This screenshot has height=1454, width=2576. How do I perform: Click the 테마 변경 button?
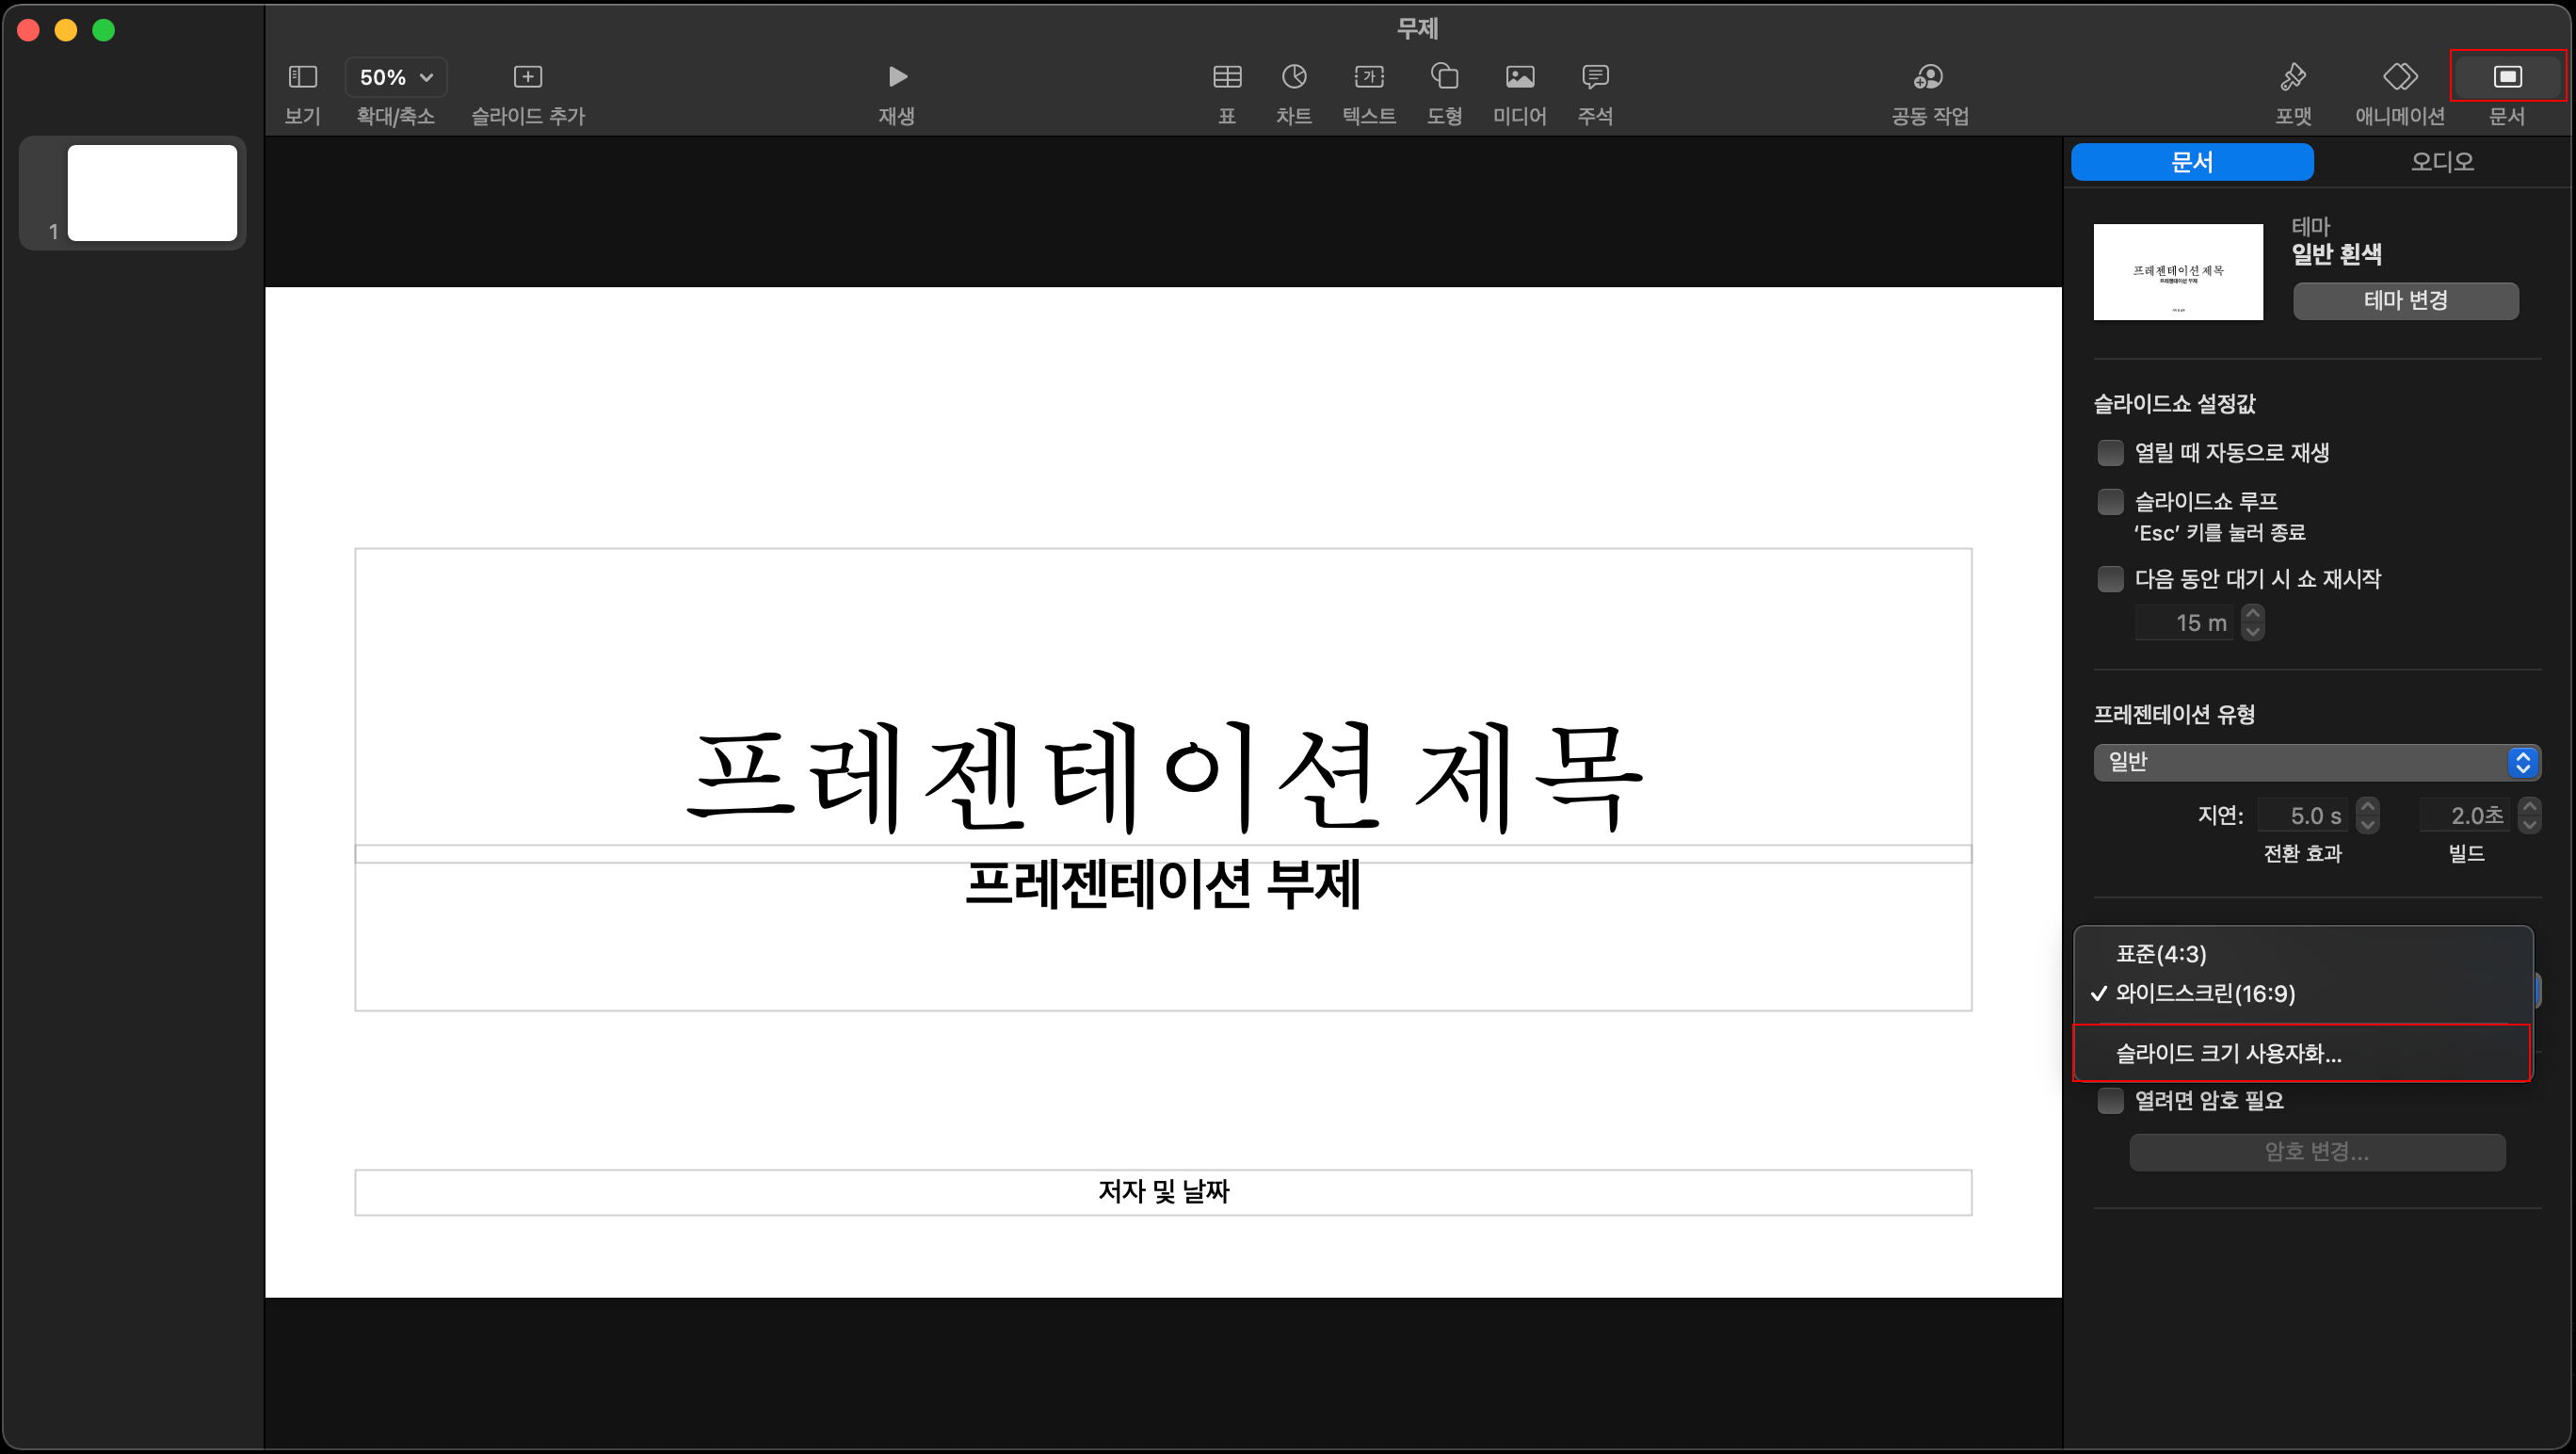2405,300
